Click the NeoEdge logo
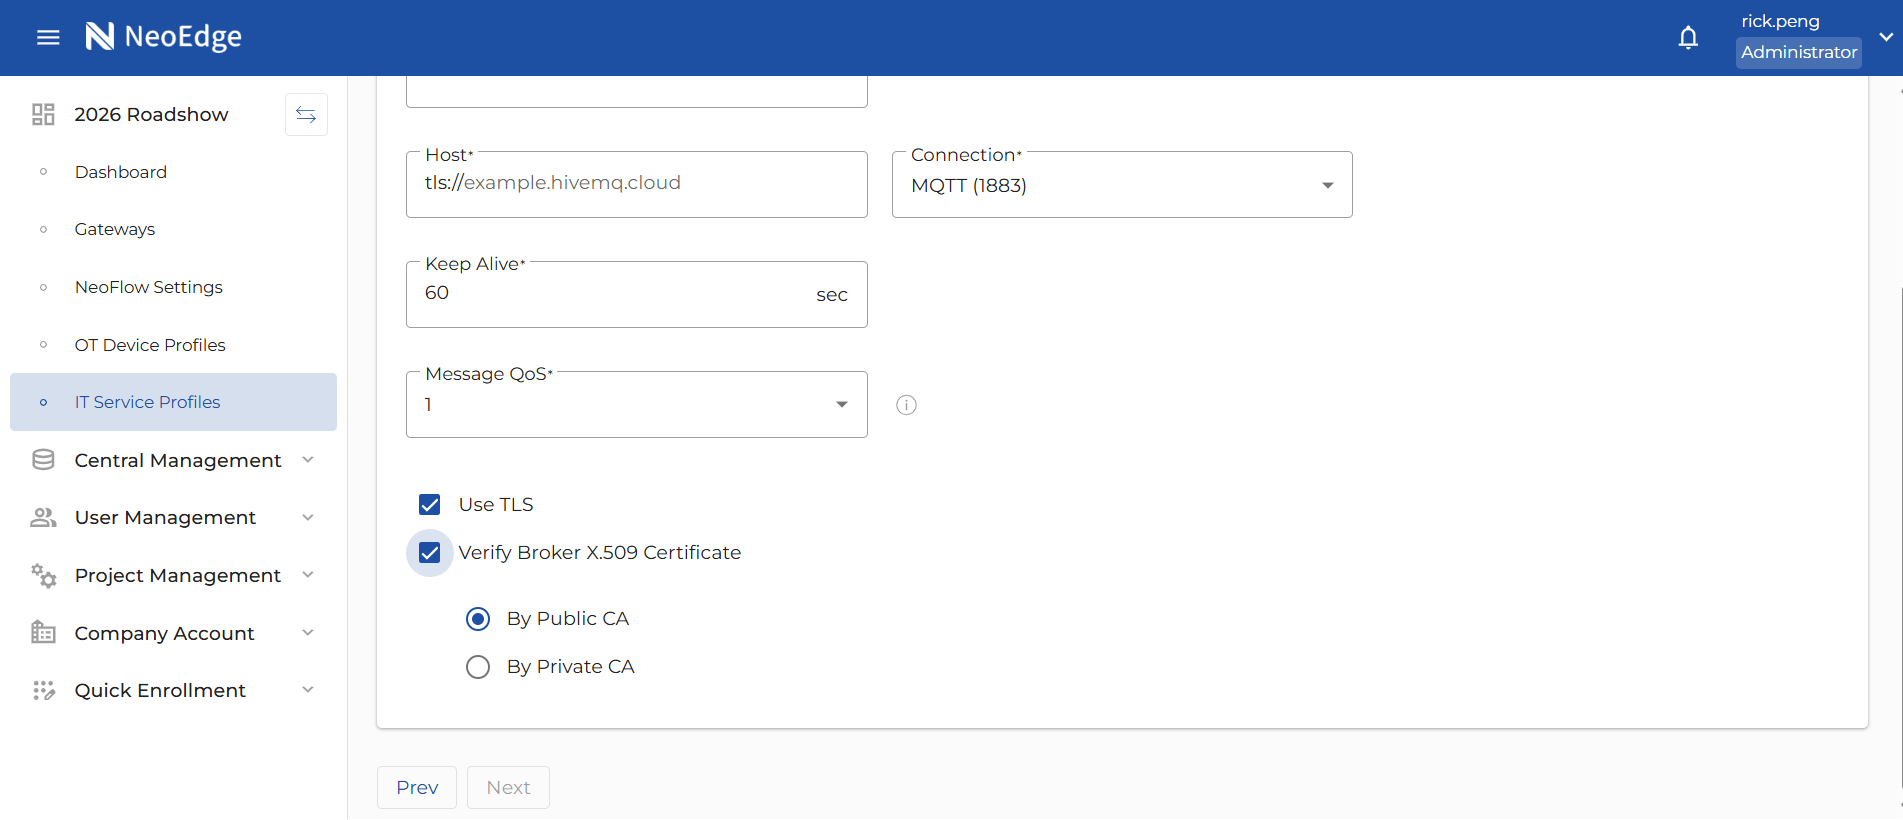1903x820 pixels. click(164, 37)
